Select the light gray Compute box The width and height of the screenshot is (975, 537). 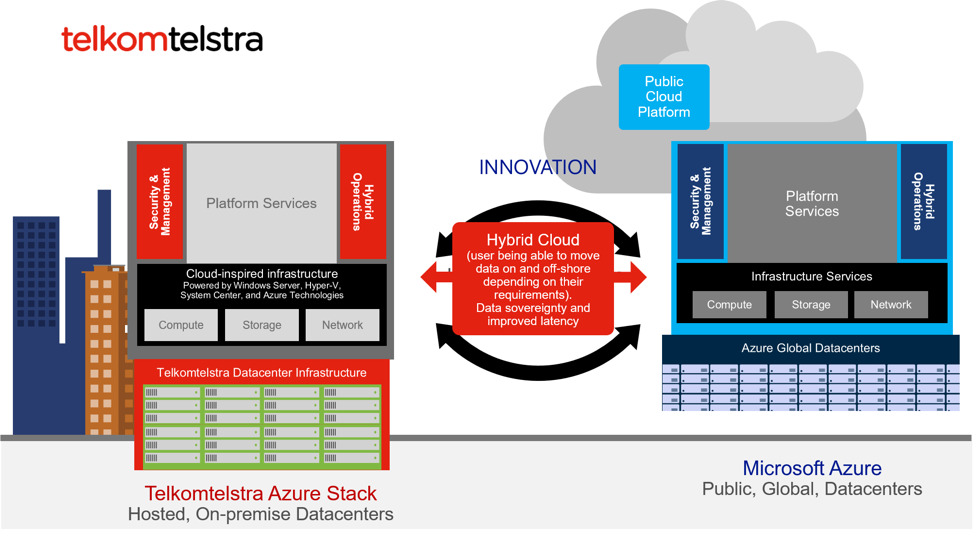[x=181, y=325]
